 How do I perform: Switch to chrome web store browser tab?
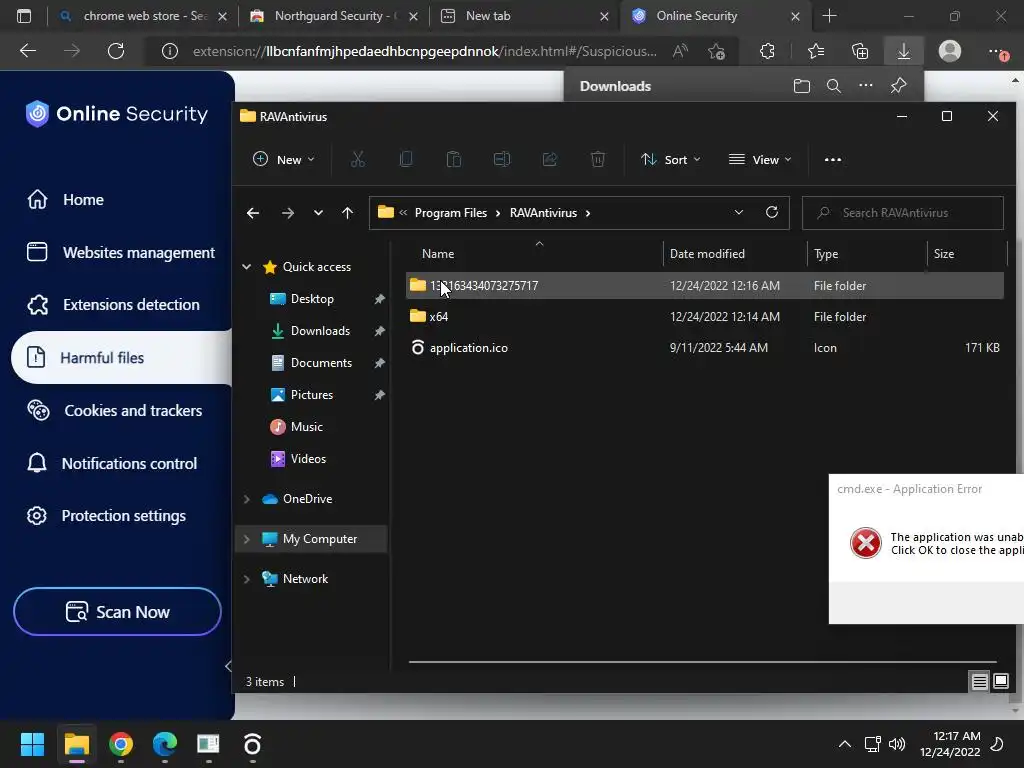point(143,16)
